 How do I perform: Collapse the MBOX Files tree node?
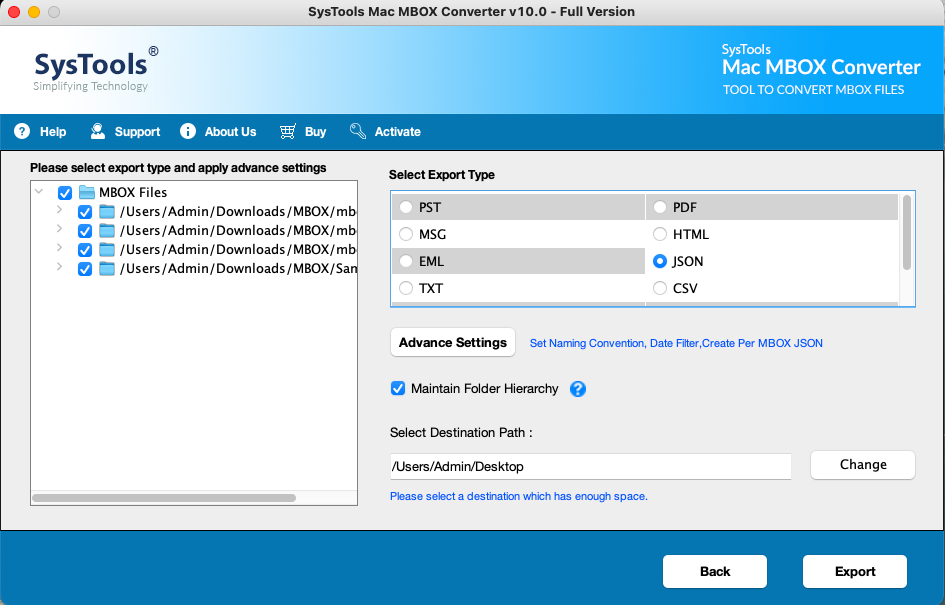39,192
